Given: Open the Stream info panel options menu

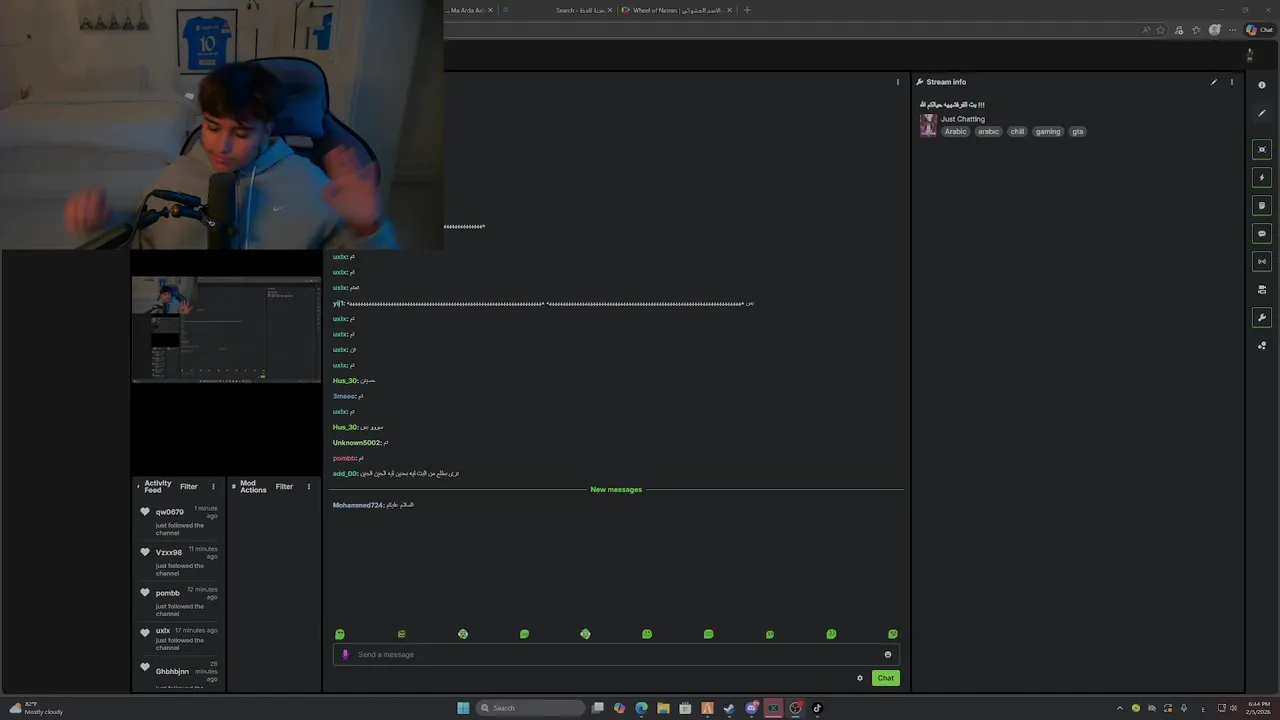Looking at the screenshot, I should [x=1232, y=82].
